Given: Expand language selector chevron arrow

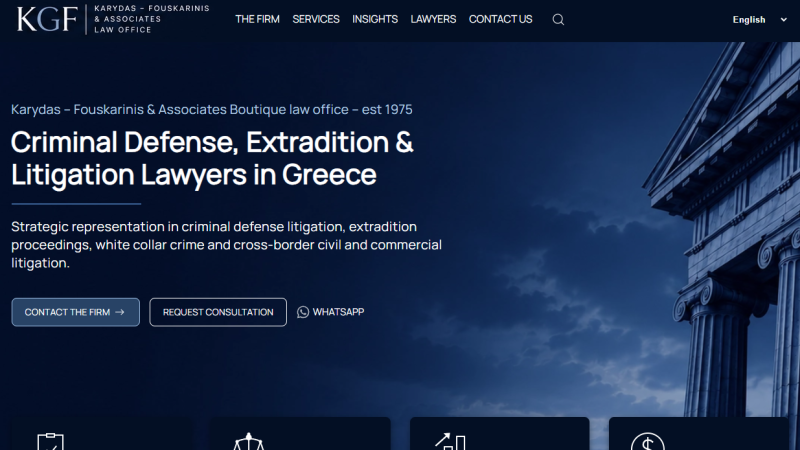Looking at the screenshot, I should point(784,19).
